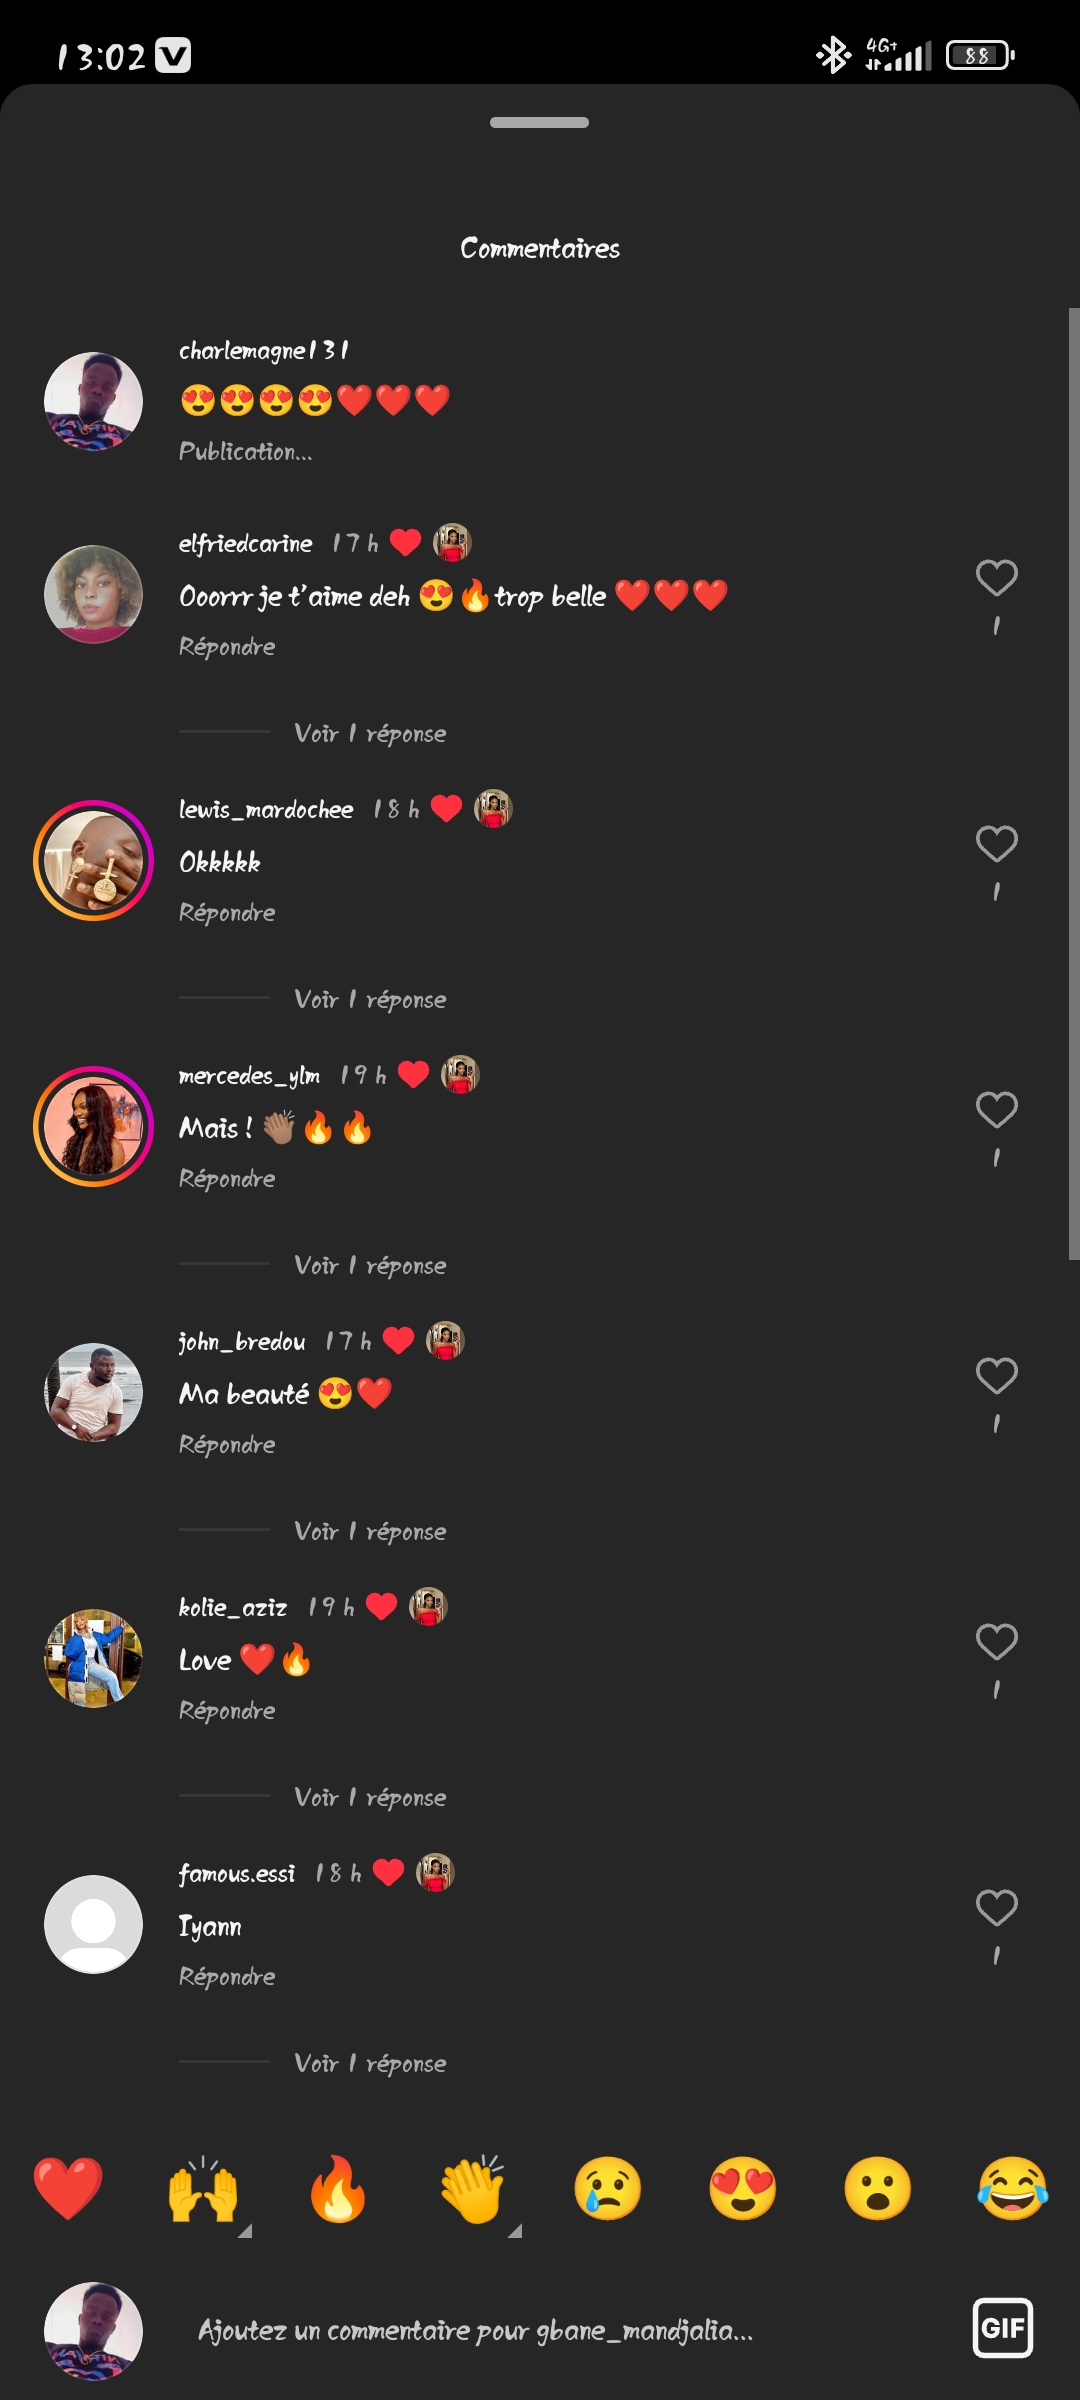Expand the reply under elfriedcarine's comment
This screenshot has width=1080, height=2400.
pyautogui.click(x=370, y=734)
